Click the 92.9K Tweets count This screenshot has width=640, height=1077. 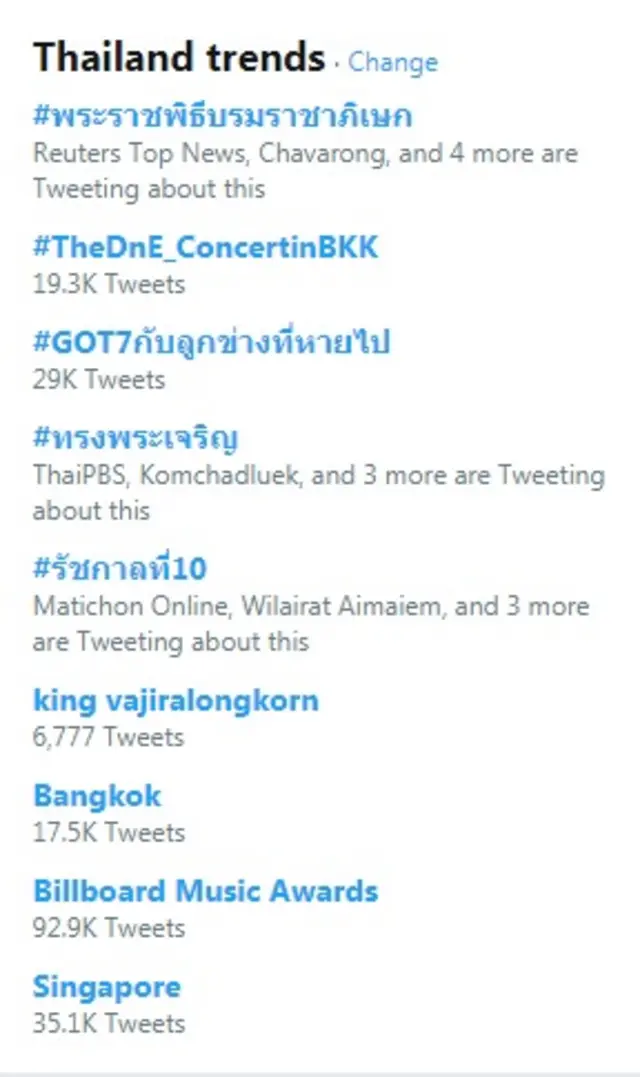click(109, 928)
